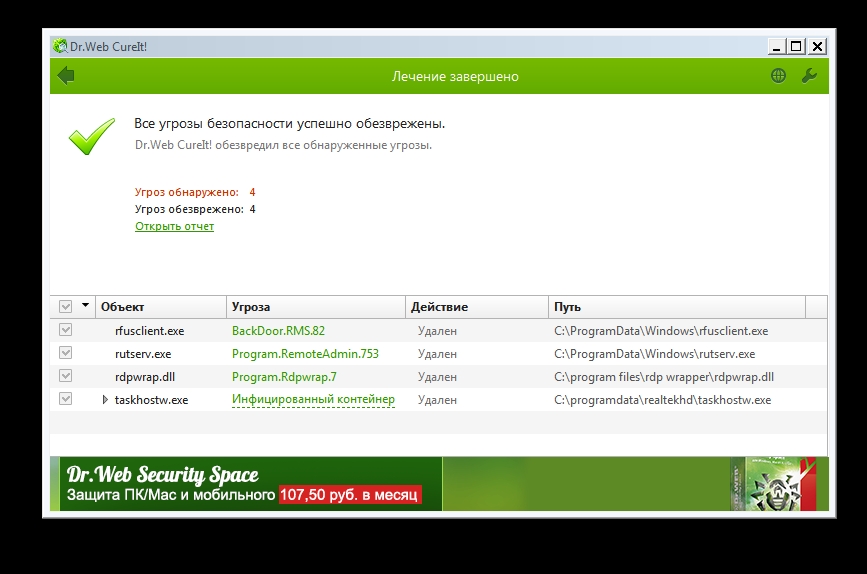Click the Dr.Web CureIt! title bar logo
Image resolution: width=867 pixels, height=574 pixels.
pyautogui.click(x=60, y=46)
